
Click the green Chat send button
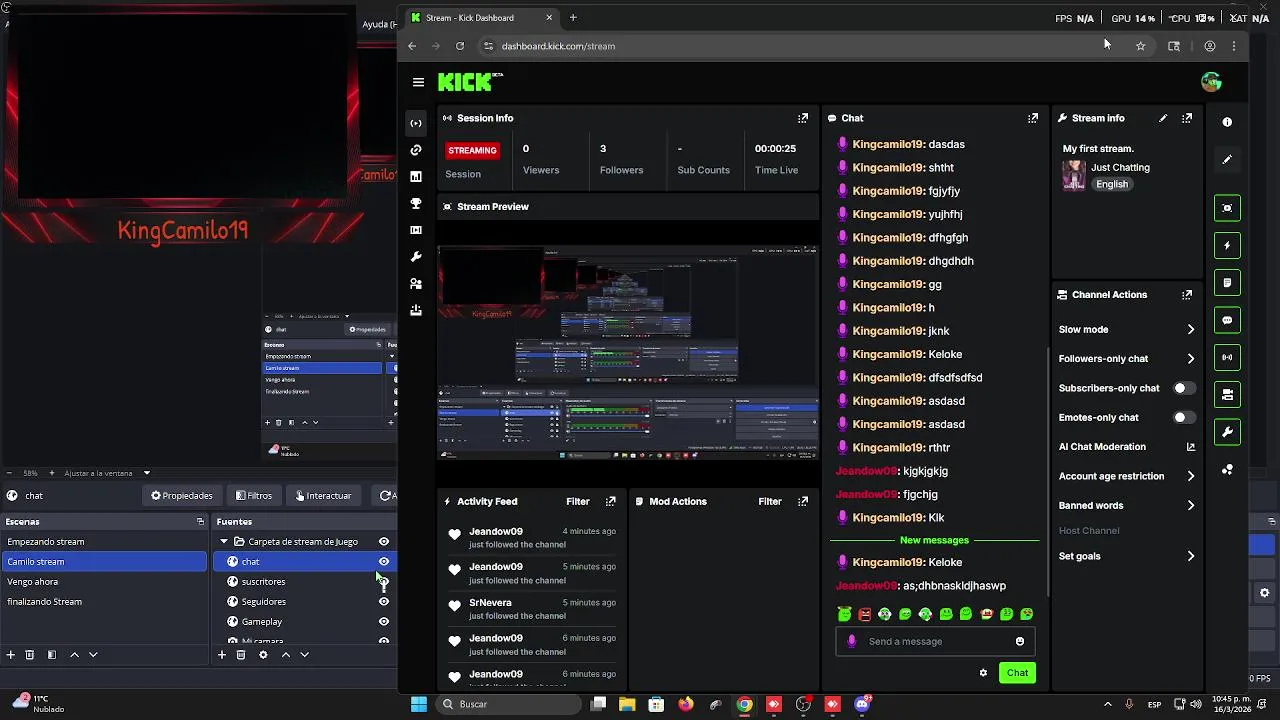(1017, 673)
